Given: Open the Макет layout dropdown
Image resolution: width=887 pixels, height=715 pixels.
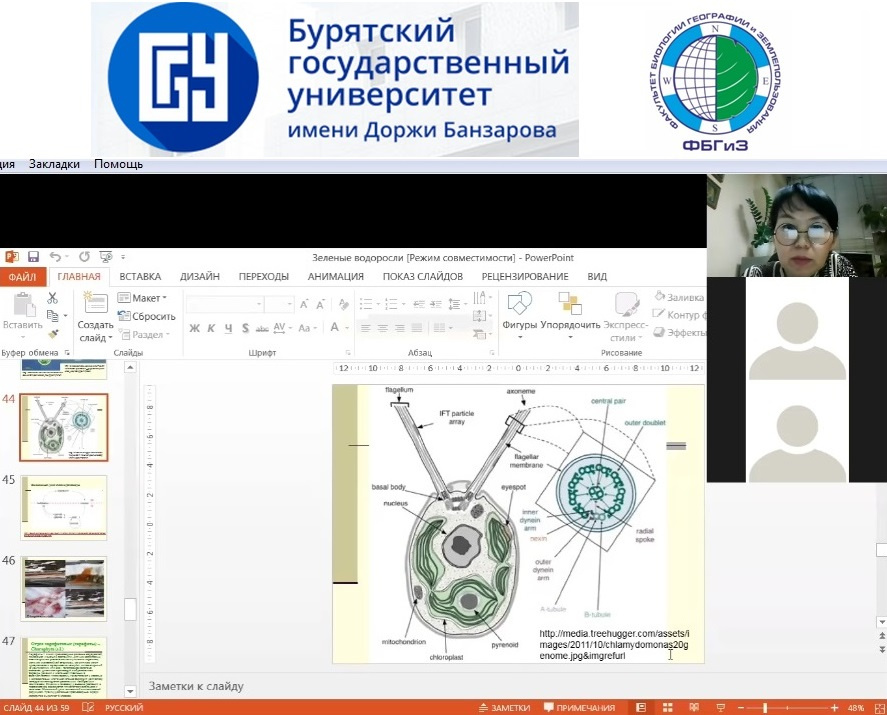Looking at the screenshot, I should coord(143,298).
